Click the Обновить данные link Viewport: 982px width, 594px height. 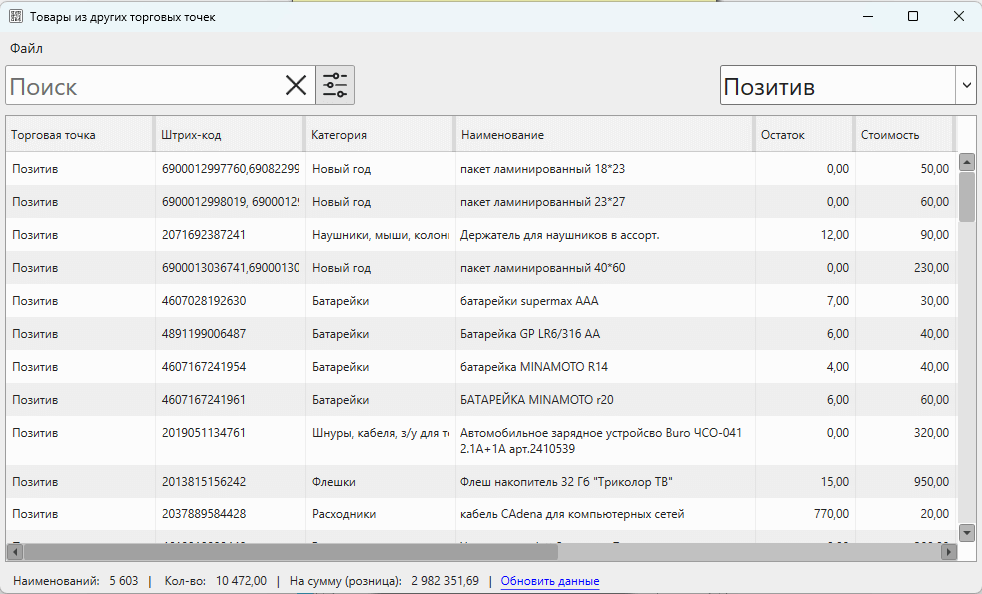tap(550, 581)
